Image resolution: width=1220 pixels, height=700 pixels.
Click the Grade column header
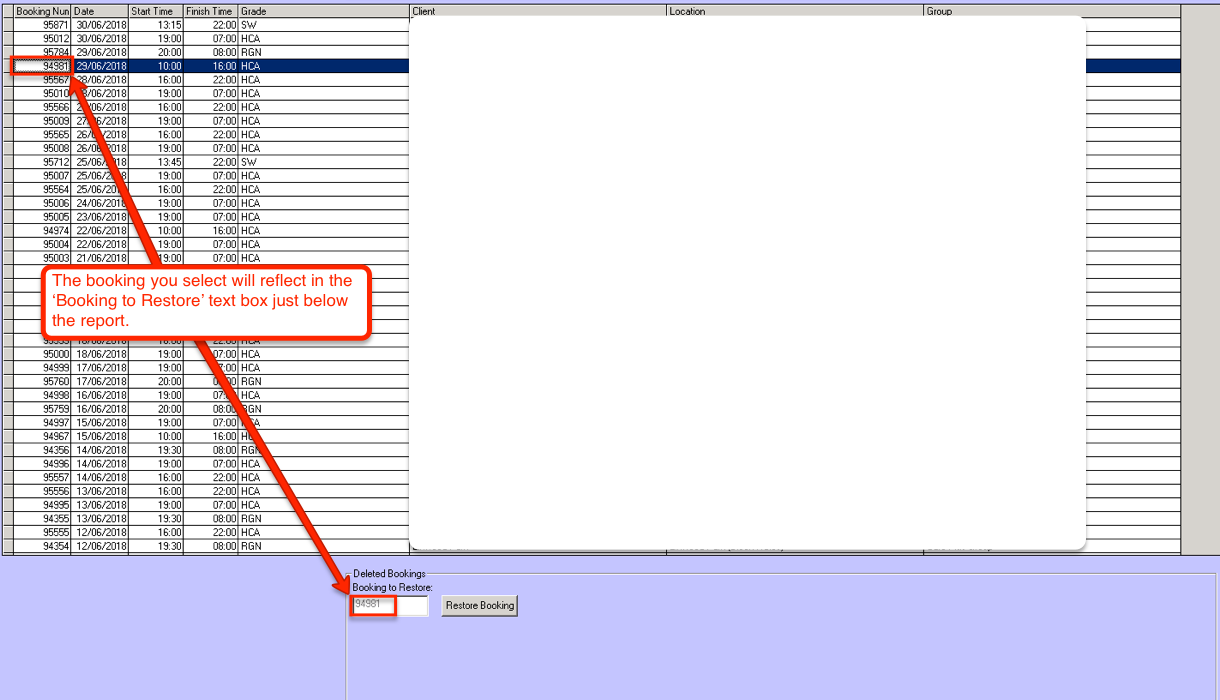(322, 11)
